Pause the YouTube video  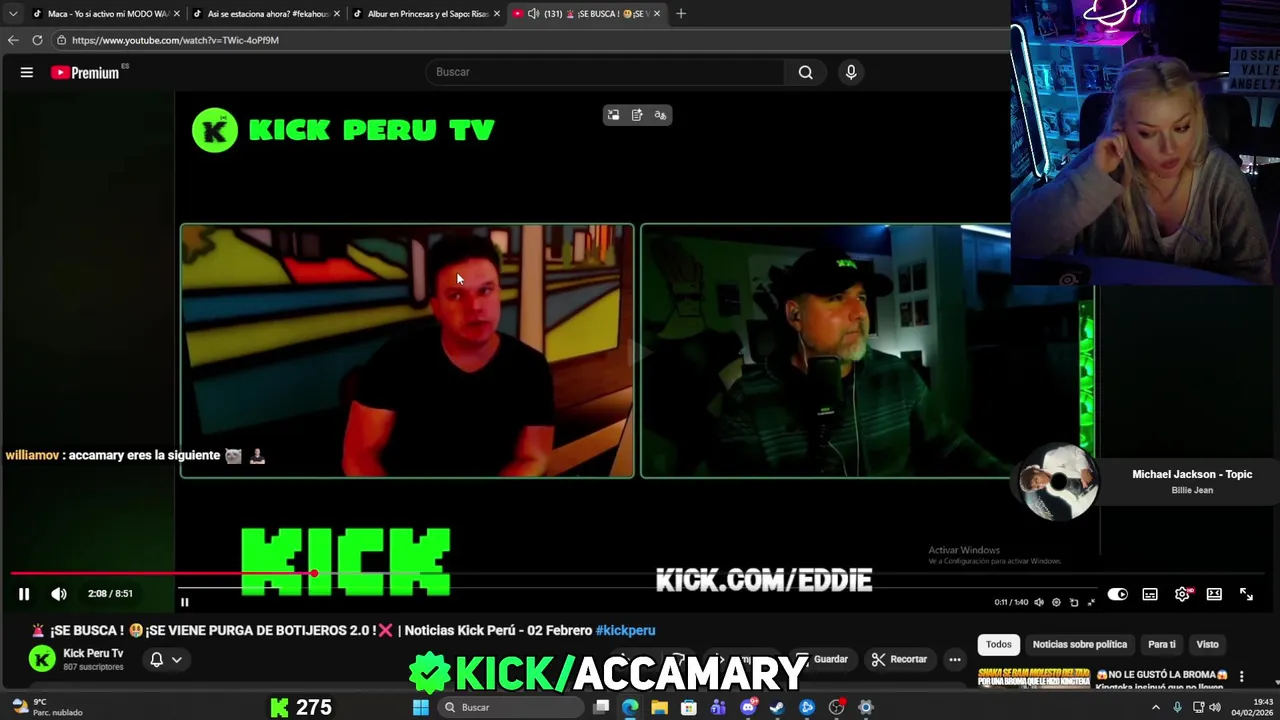coord(24,594)
